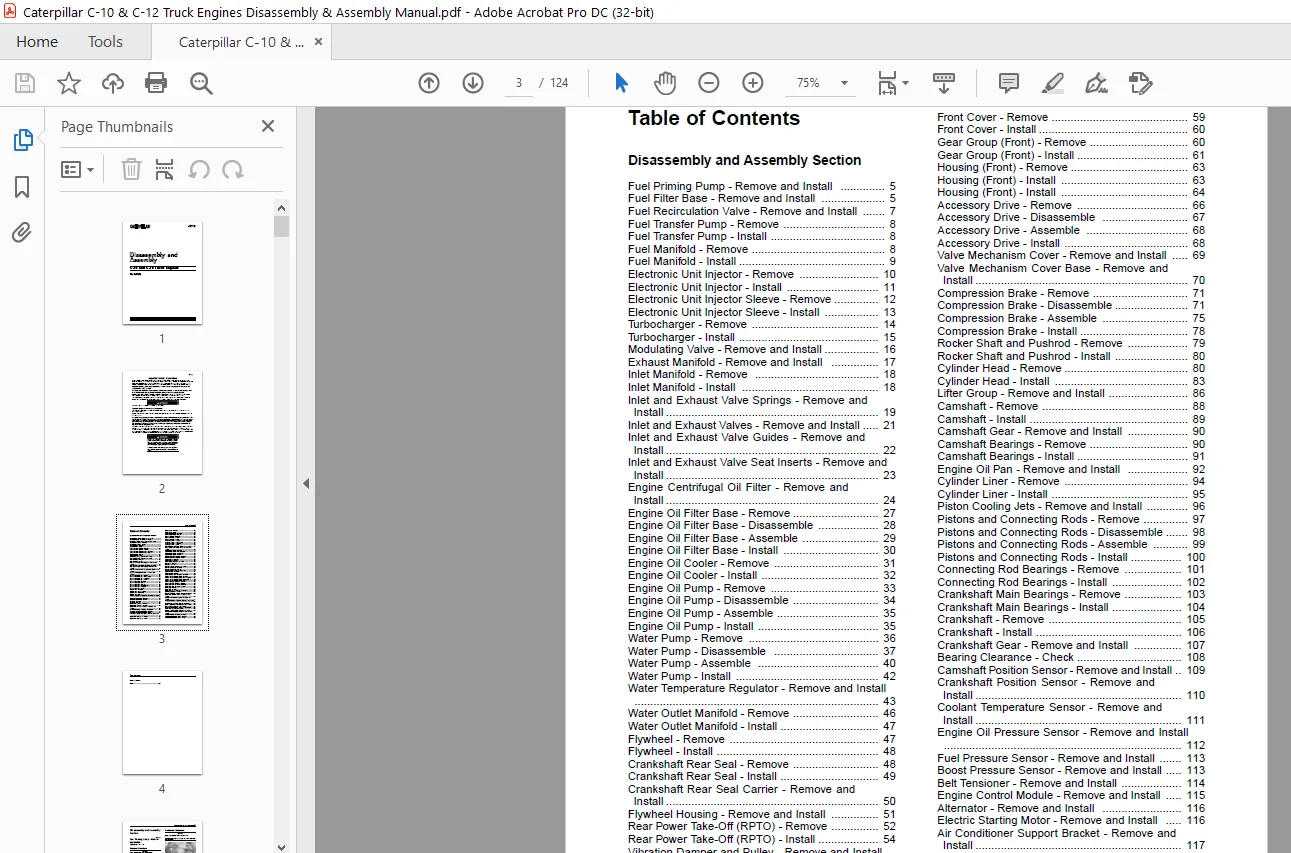Open the Page Thumbnails sidebar icon
This screenshot has height=853, width=1291.
pyautogui.click(x=22, y=141)
